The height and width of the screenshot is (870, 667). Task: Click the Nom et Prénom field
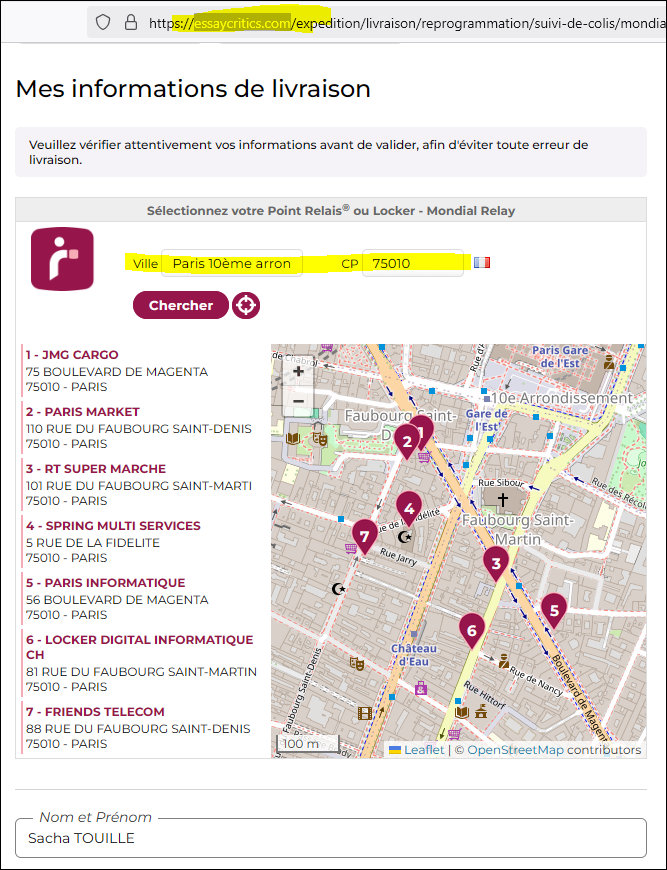(x=330, y=838)
